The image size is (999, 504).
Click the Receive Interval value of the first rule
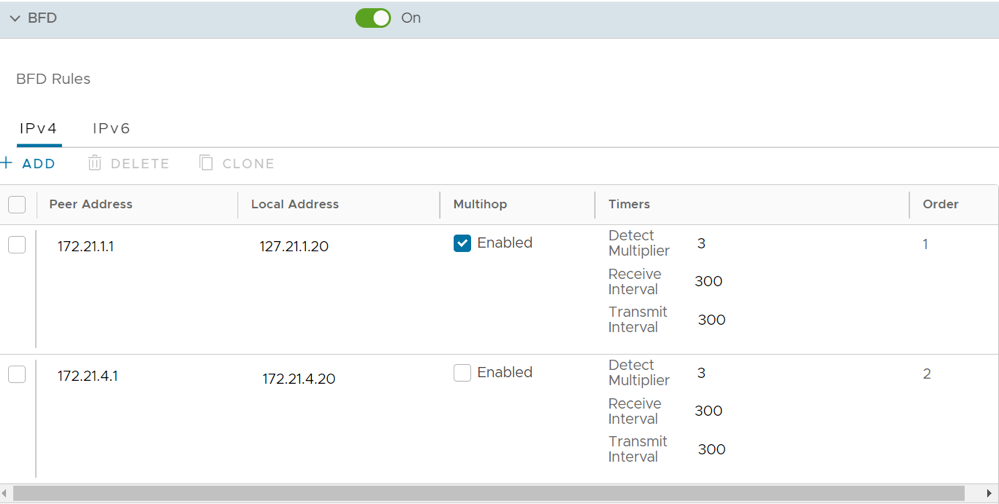708,282
